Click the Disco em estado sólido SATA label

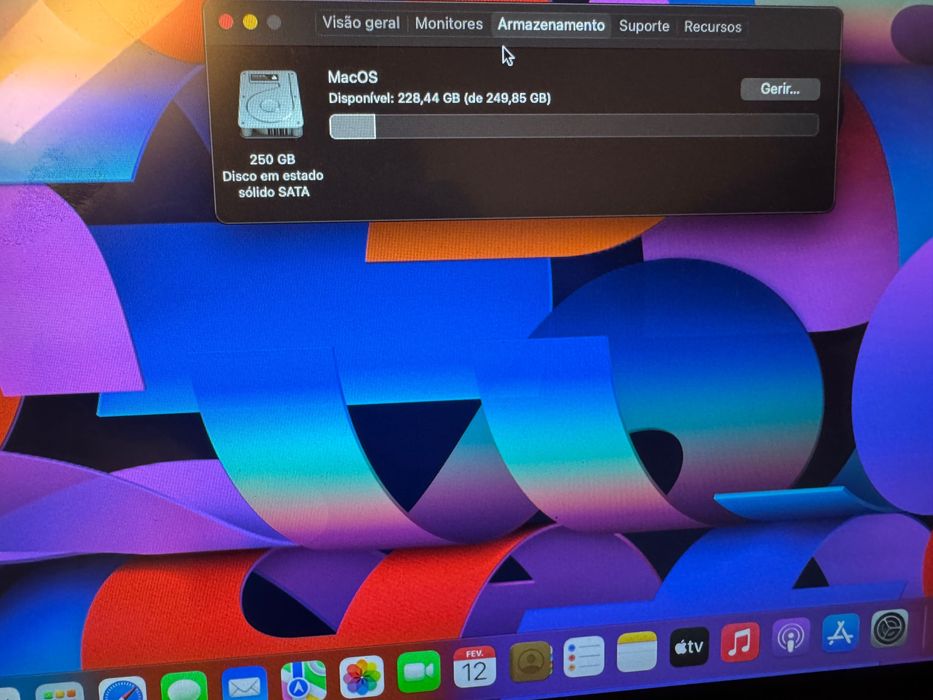click(x=273, y=184)
